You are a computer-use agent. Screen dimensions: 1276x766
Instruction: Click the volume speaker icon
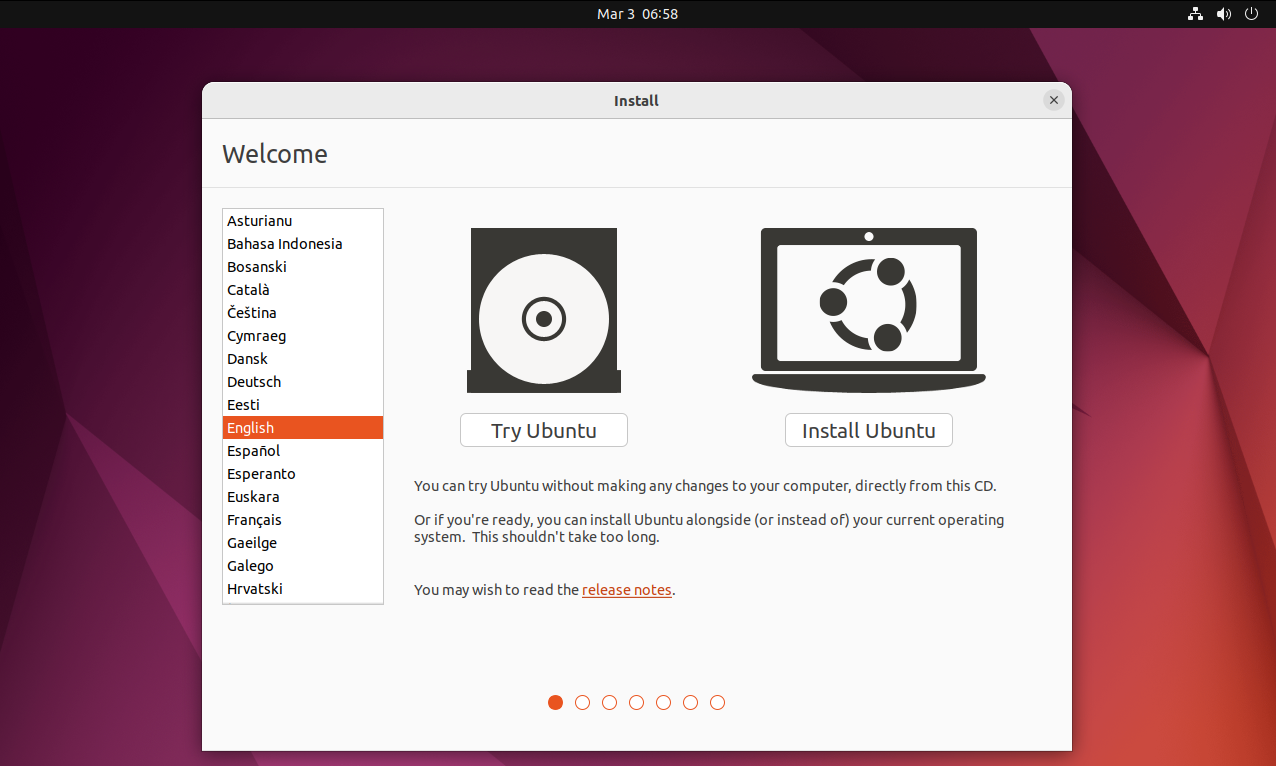[x=1223, y=14]
